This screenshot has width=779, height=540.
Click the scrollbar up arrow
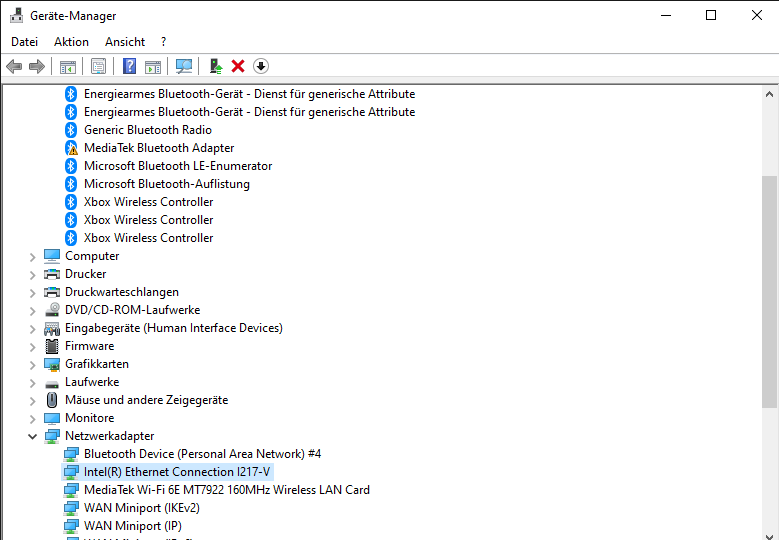[x=769, y=94]
